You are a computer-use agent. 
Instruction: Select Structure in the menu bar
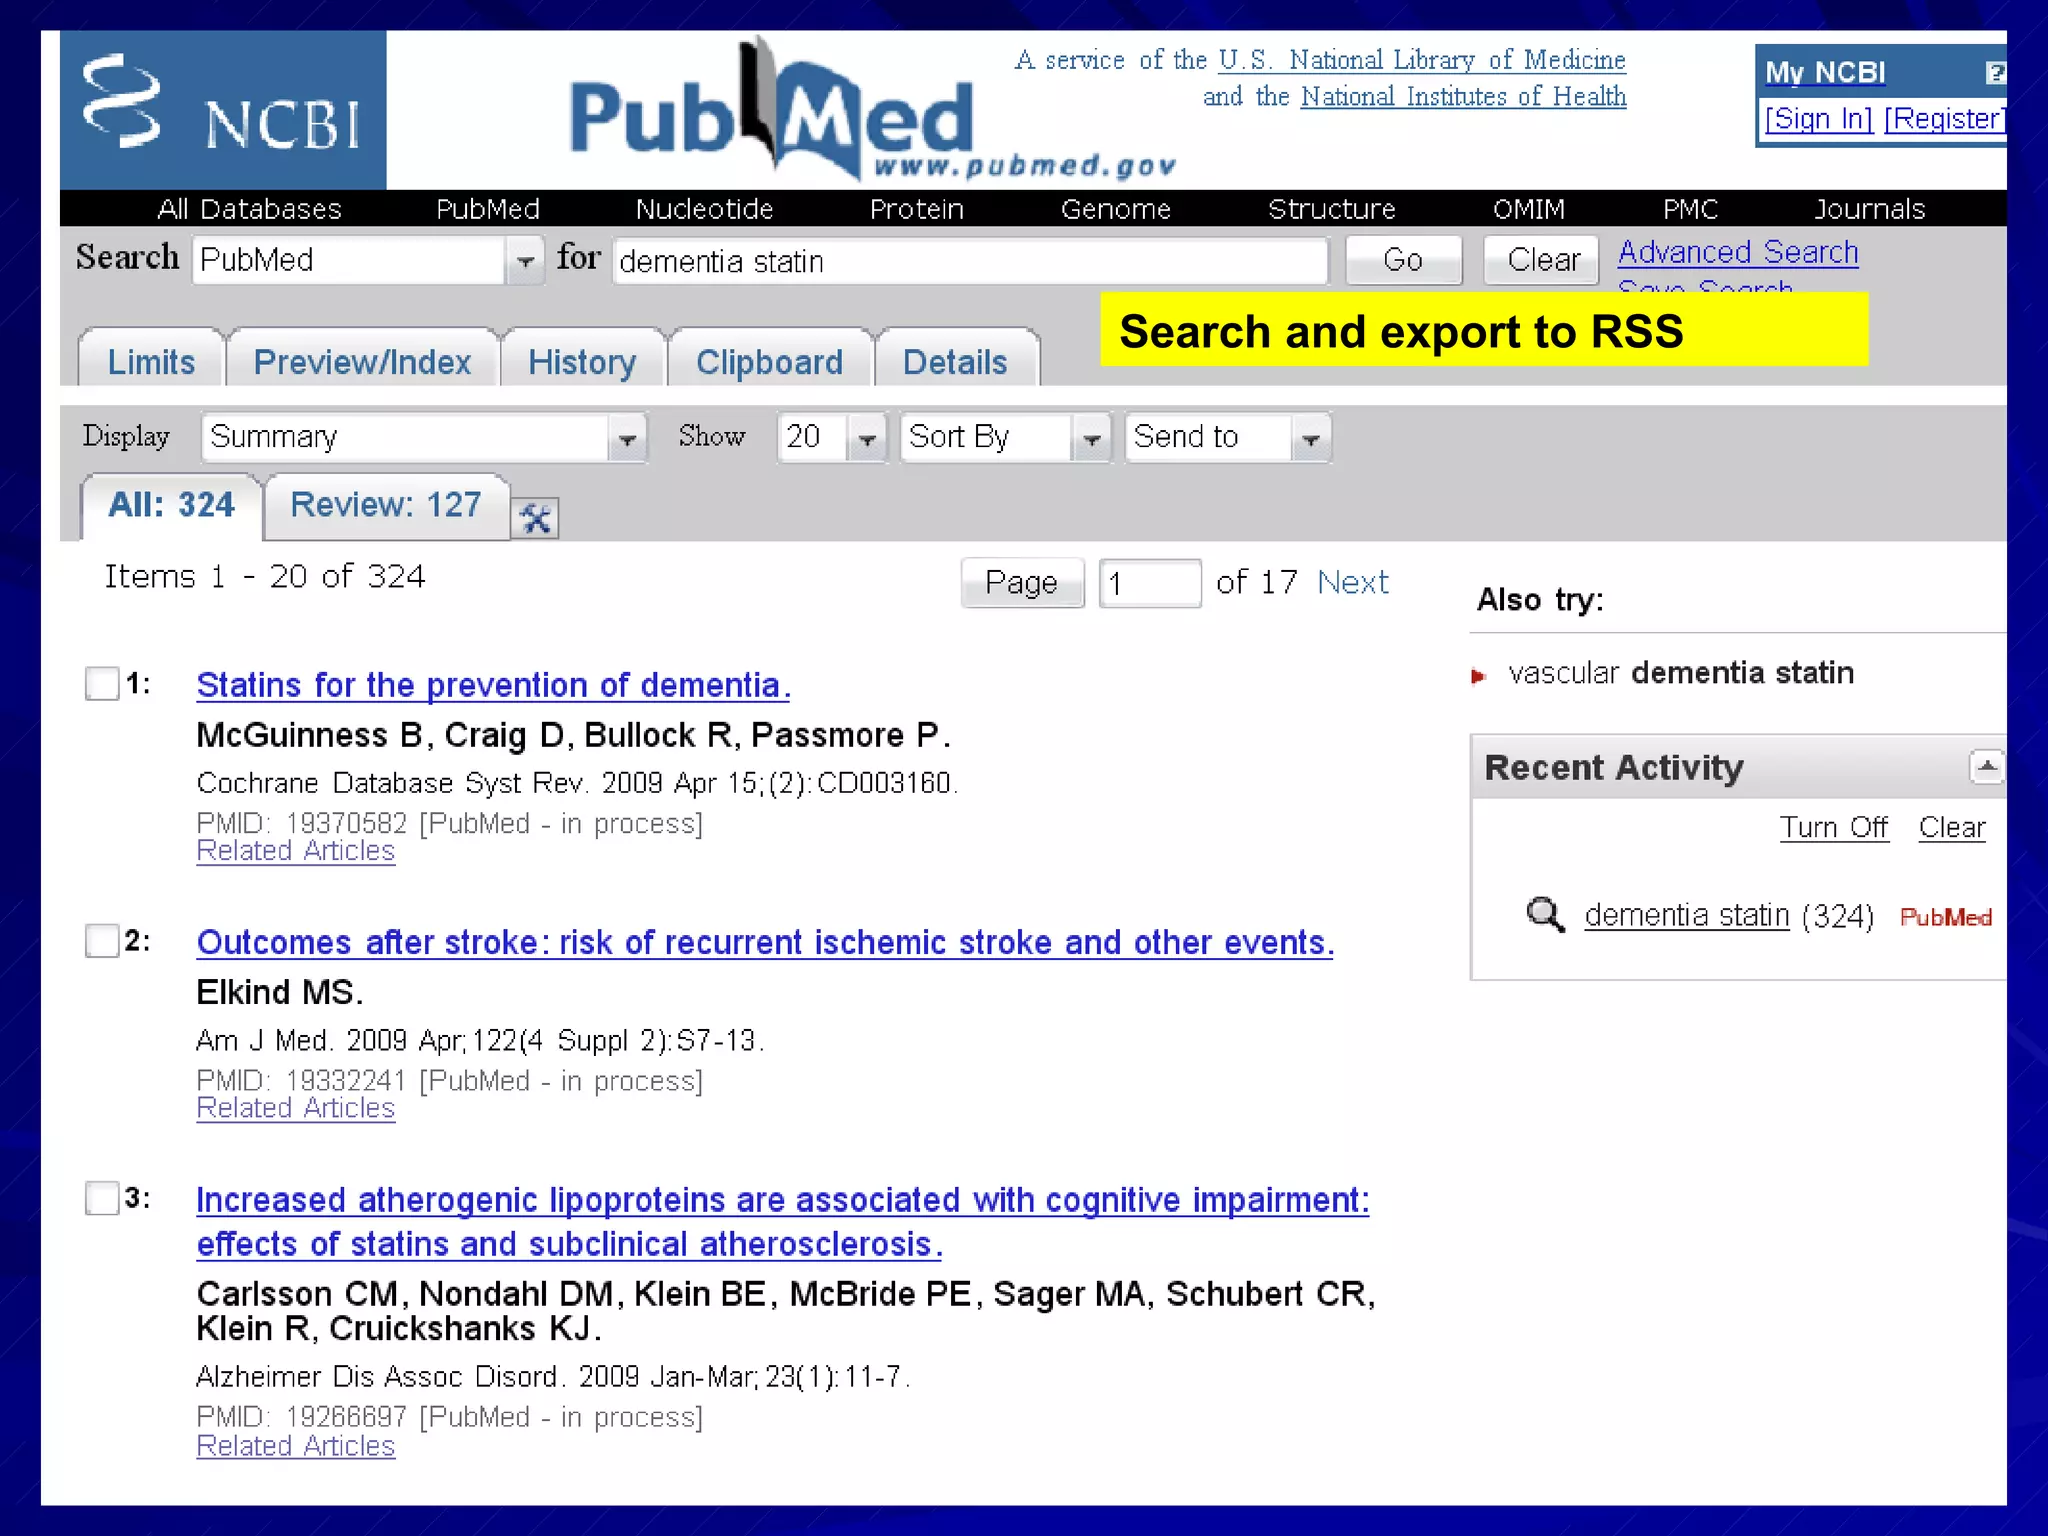pyautogui.click(x=1331, y=209)
